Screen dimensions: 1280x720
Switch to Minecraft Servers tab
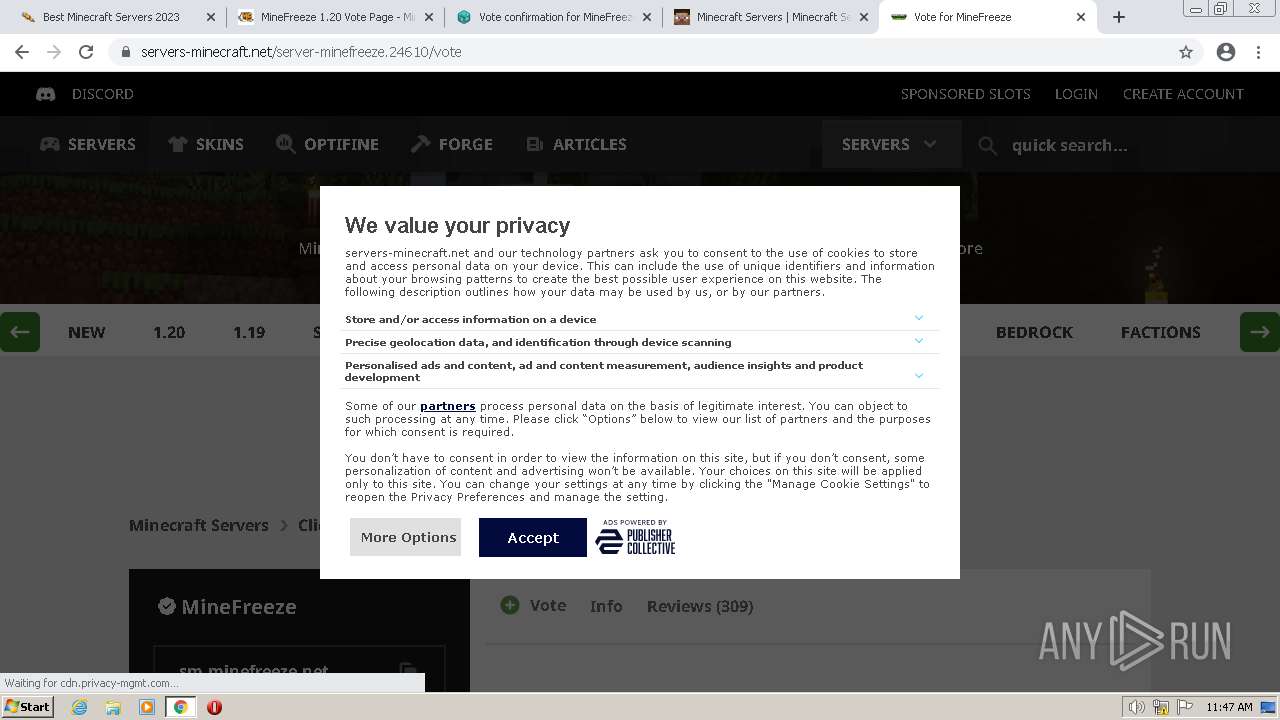[773, 17]
